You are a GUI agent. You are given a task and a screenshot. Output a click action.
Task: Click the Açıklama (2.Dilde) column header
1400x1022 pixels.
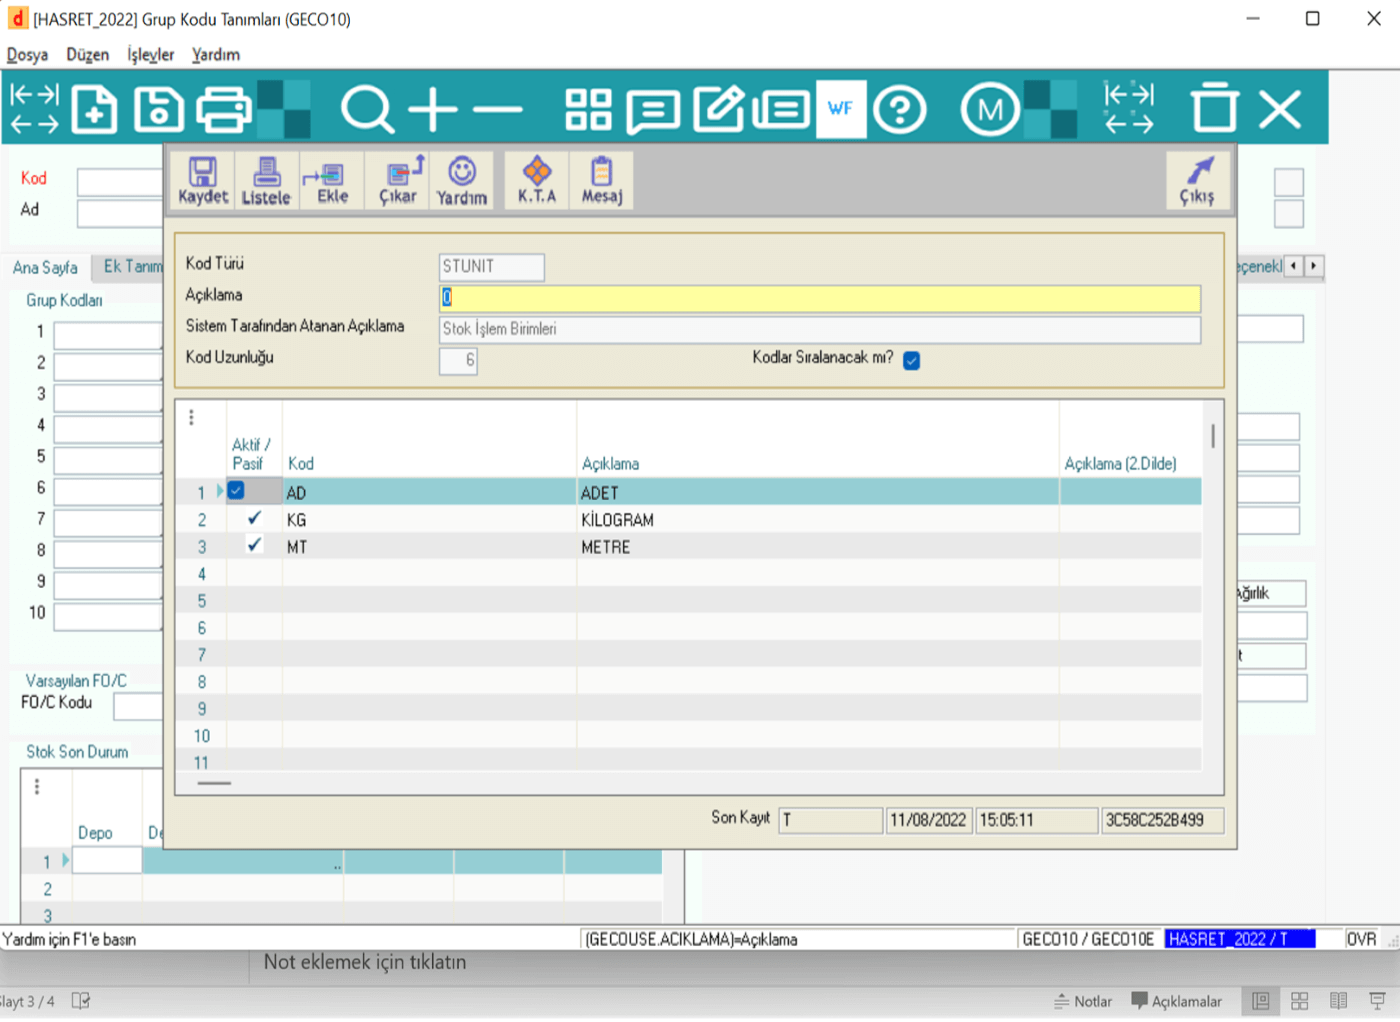click(1120, 464)
